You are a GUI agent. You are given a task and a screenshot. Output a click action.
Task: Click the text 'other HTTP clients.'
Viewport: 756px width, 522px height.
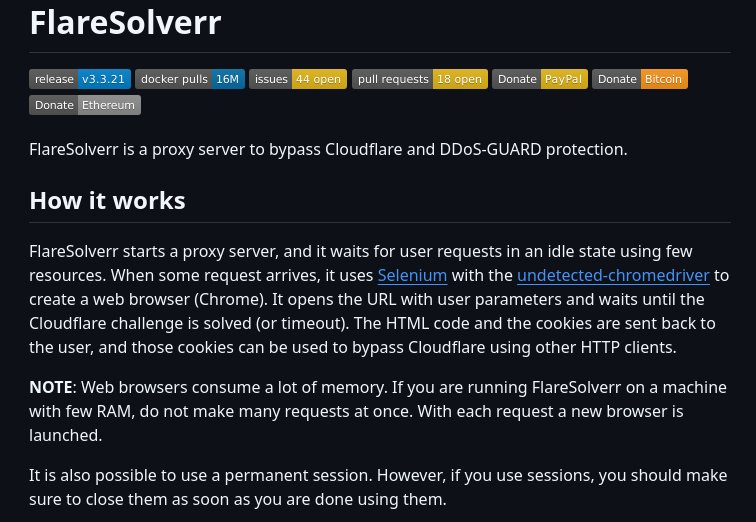(x=608, y=348)
